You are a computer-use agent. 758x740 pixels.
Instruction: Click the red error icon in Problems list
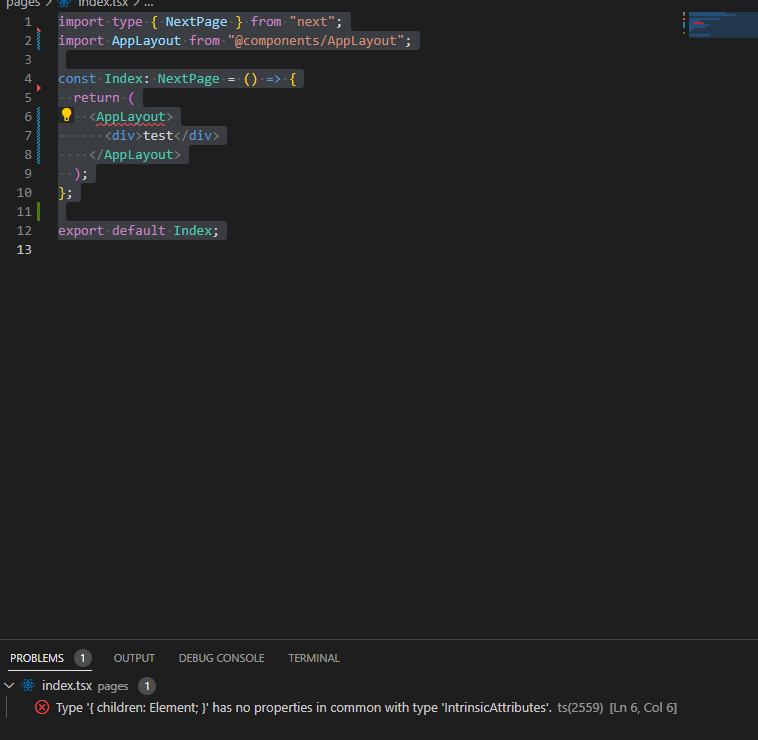(42, 708)
